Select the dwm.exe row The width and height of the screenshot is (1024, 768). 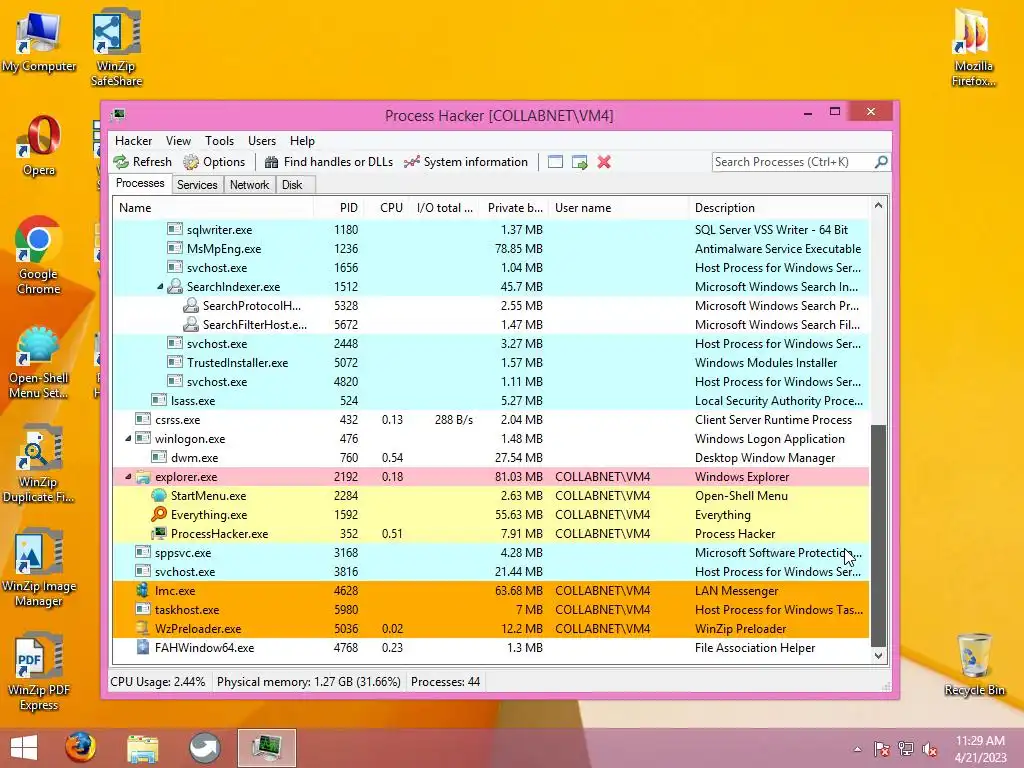[x=490, y=458]
